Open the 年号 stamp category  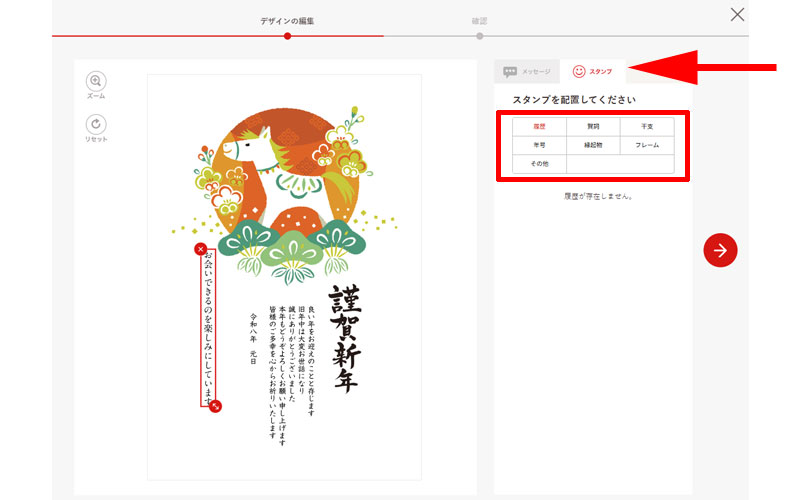(539, 145)
